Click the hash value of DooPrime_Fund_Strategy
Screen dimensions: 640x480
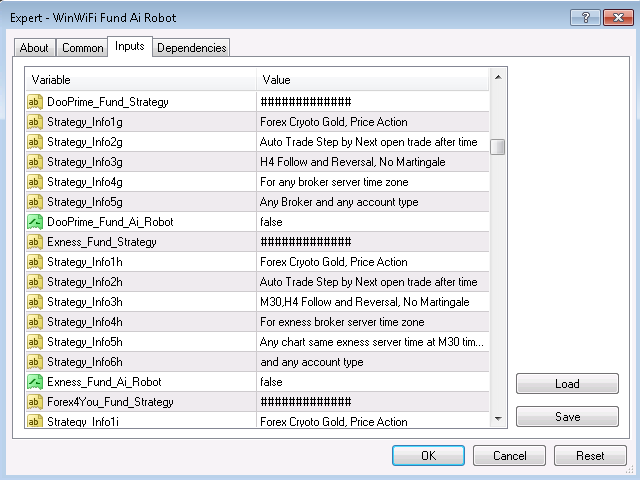306,102
